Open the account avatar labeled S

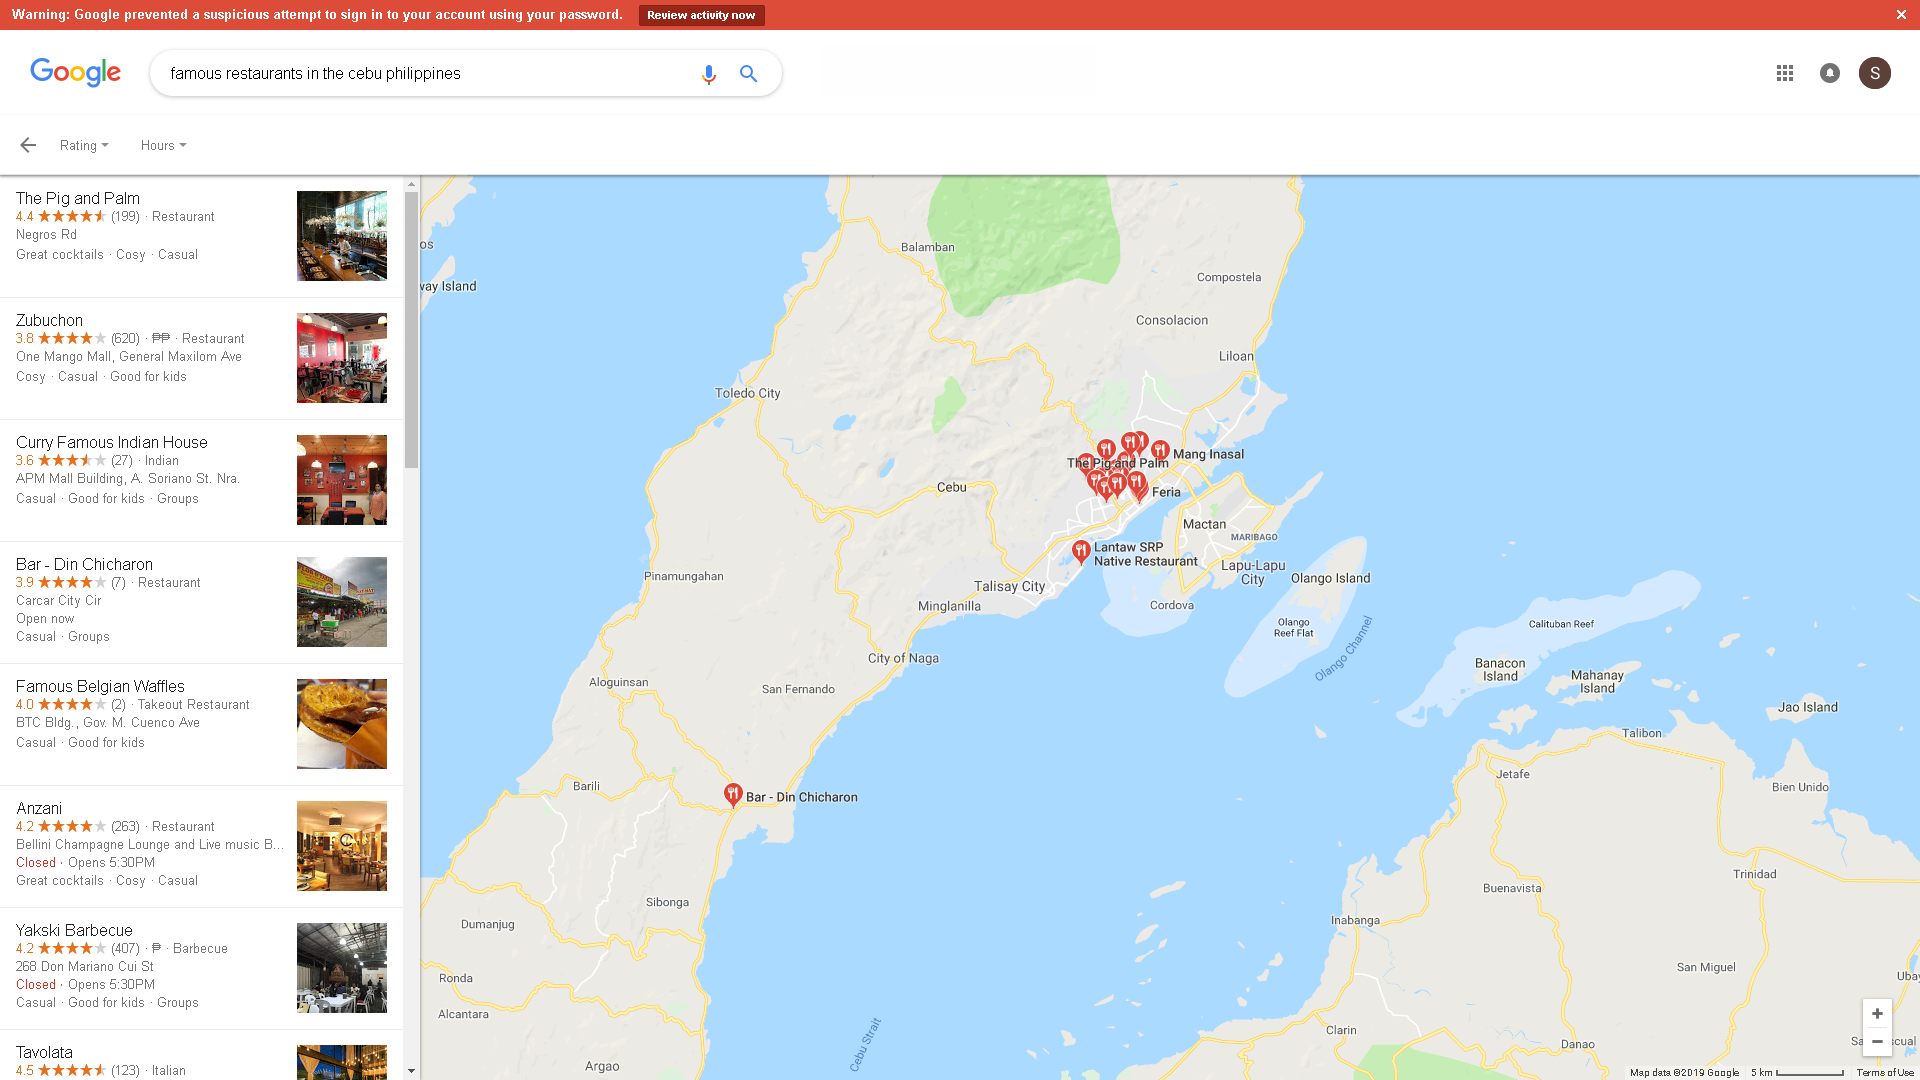tap(1874, 73)
